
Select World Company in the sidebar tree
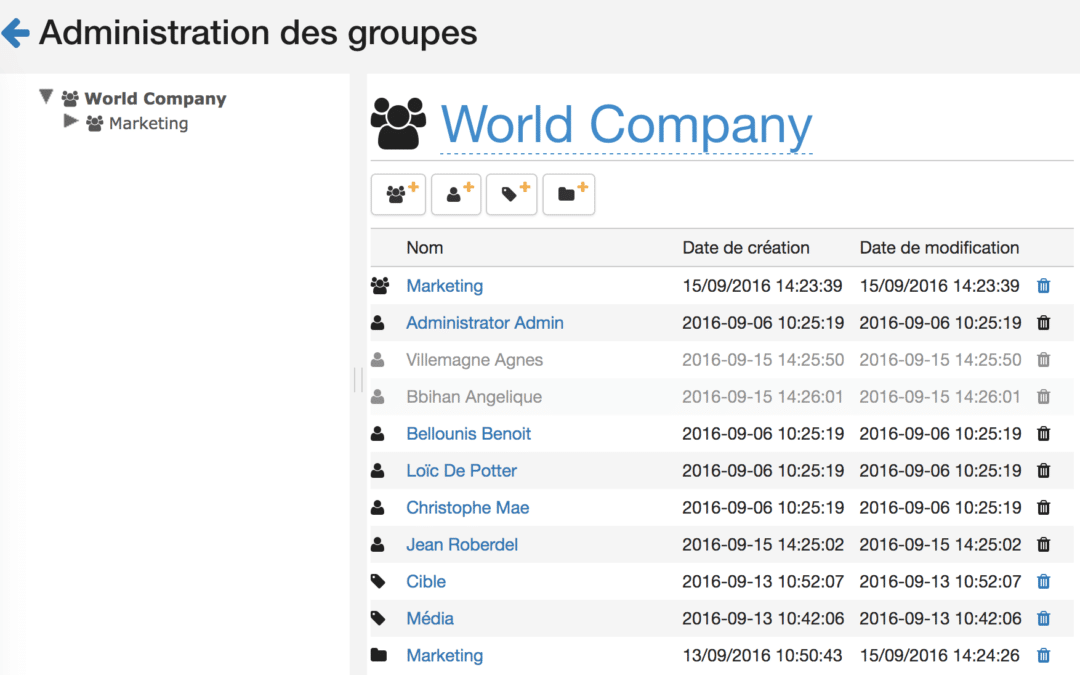click(155, 99)
